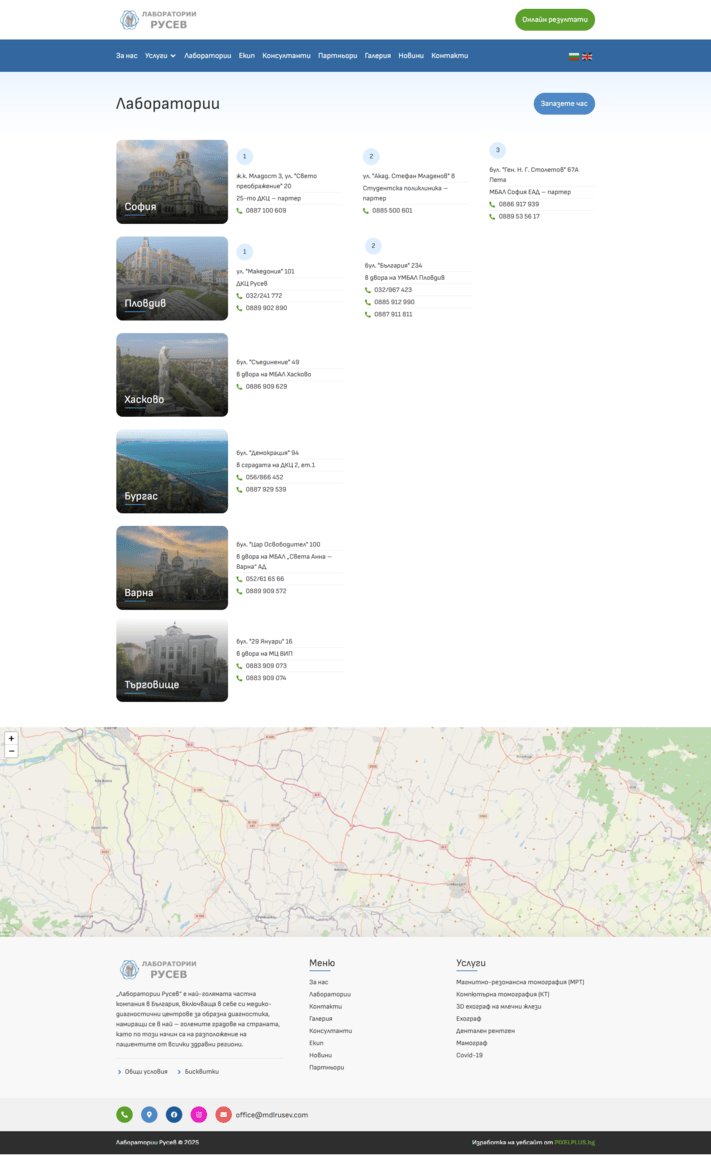
Task: Open the Facebook footer icon
Action: pos(174,1115)
